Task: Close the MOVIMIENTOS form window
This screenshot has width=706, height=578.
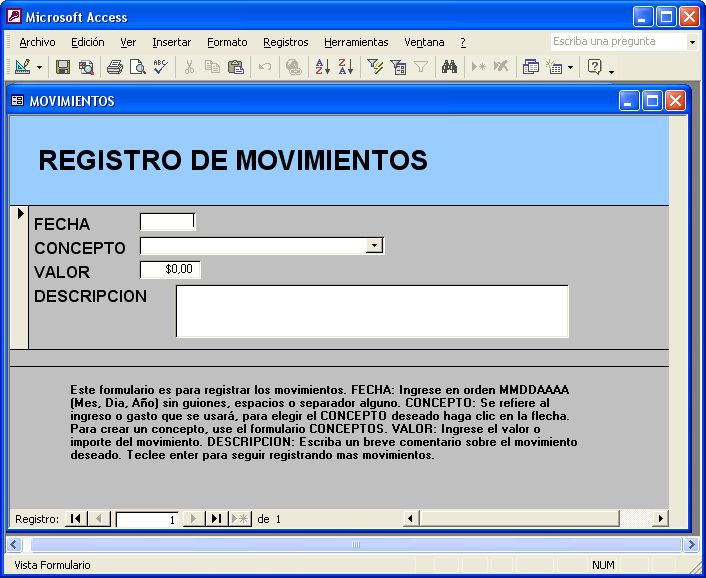Action: pyautogui.click(x=675, y=100)
